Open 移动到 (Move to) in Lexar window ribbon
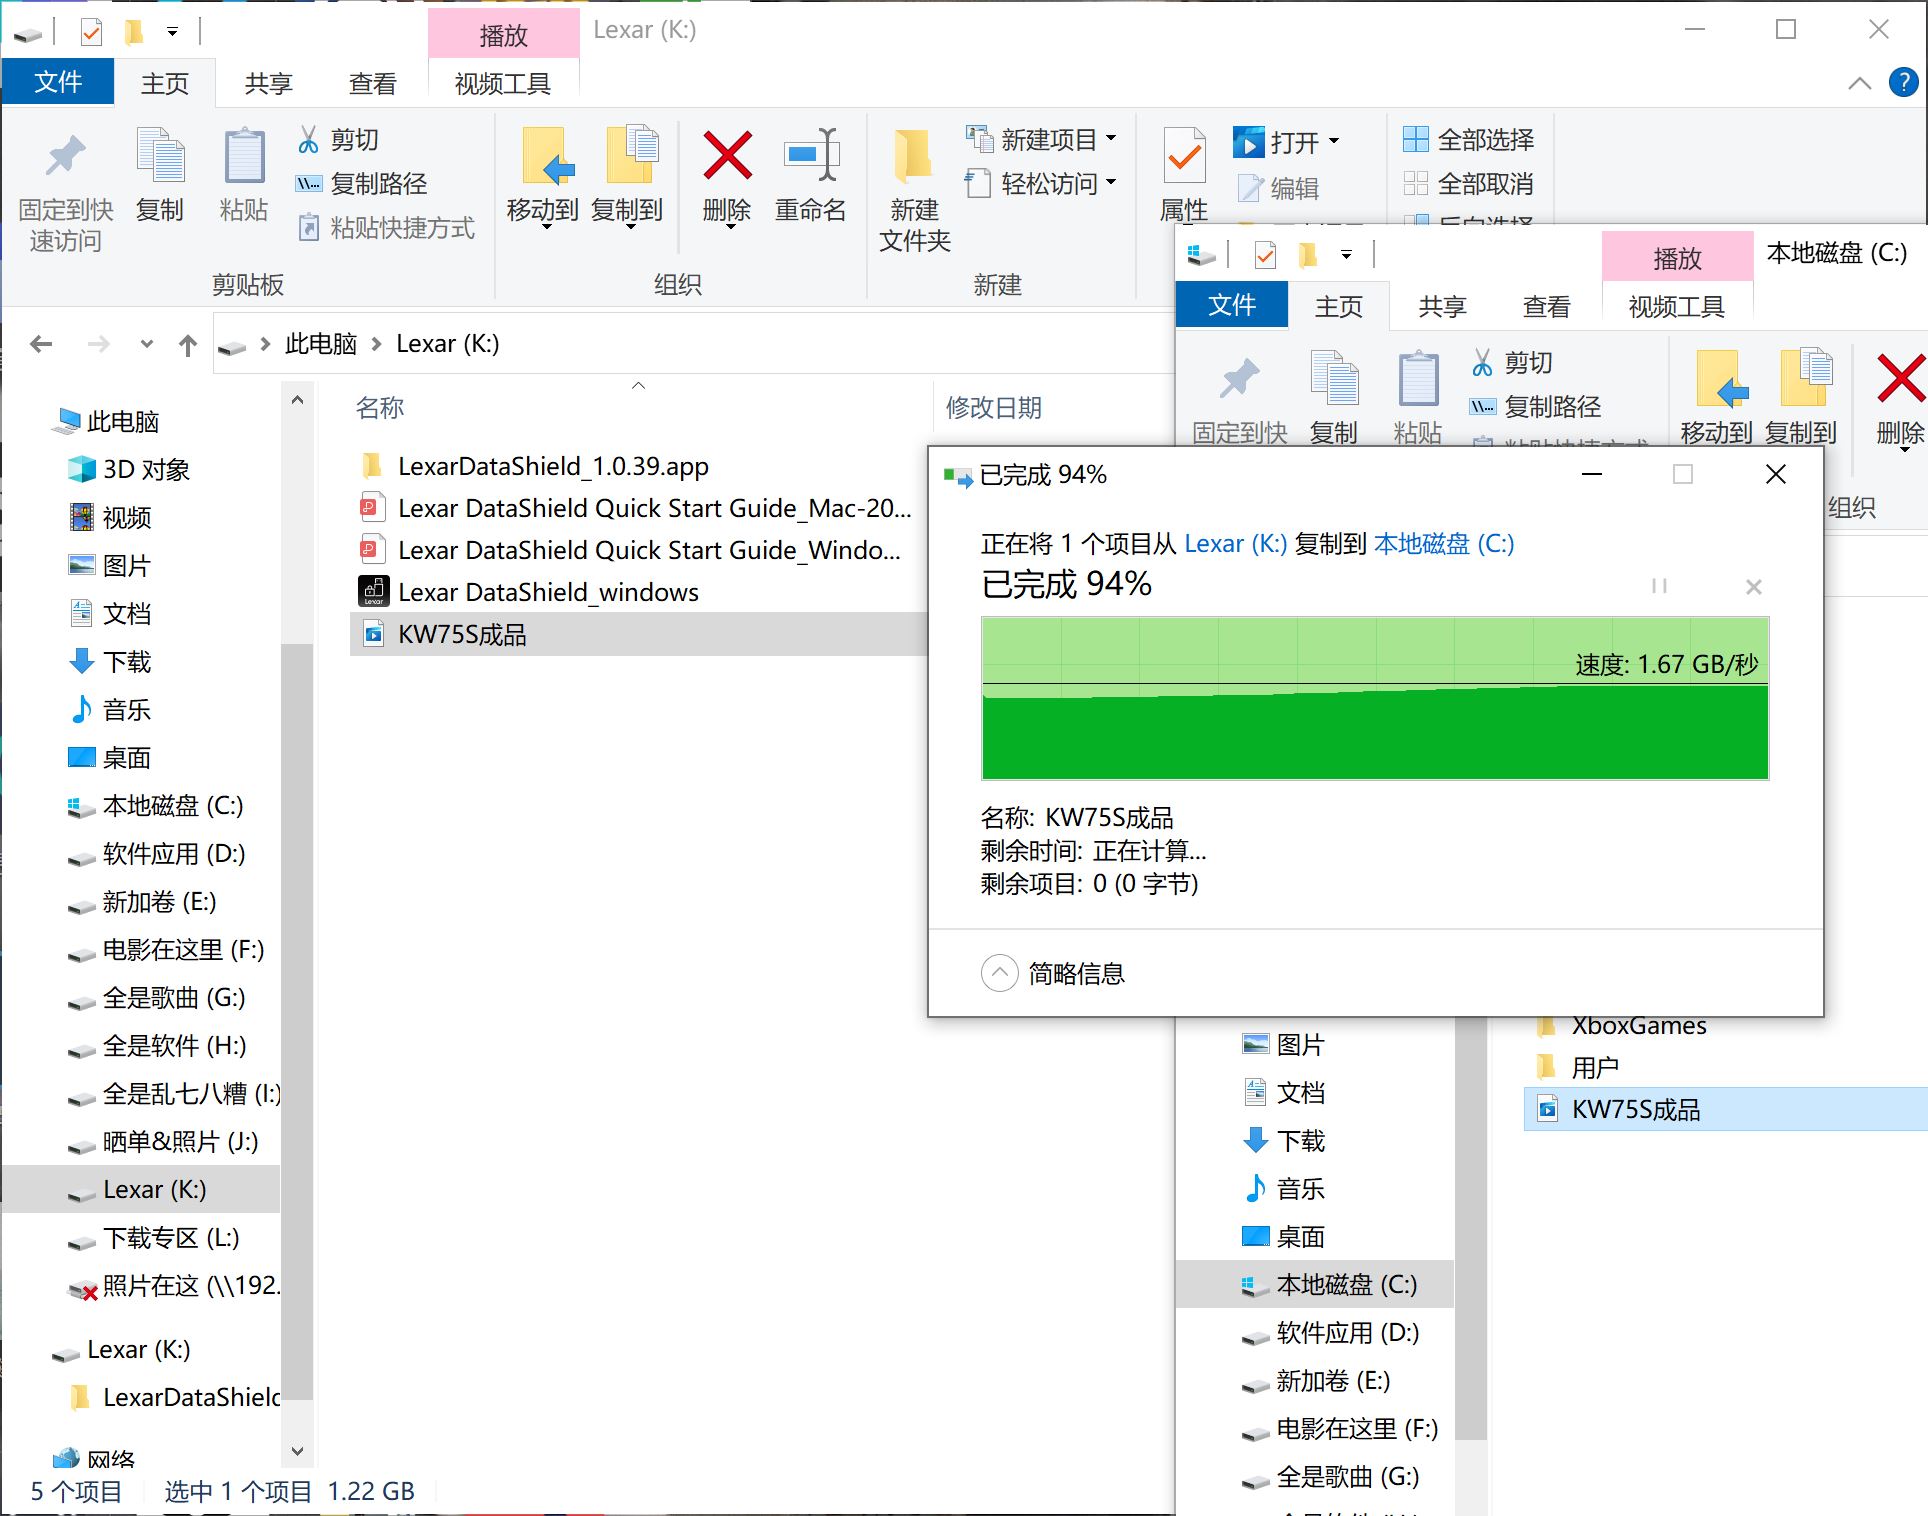 coord(543,178)
